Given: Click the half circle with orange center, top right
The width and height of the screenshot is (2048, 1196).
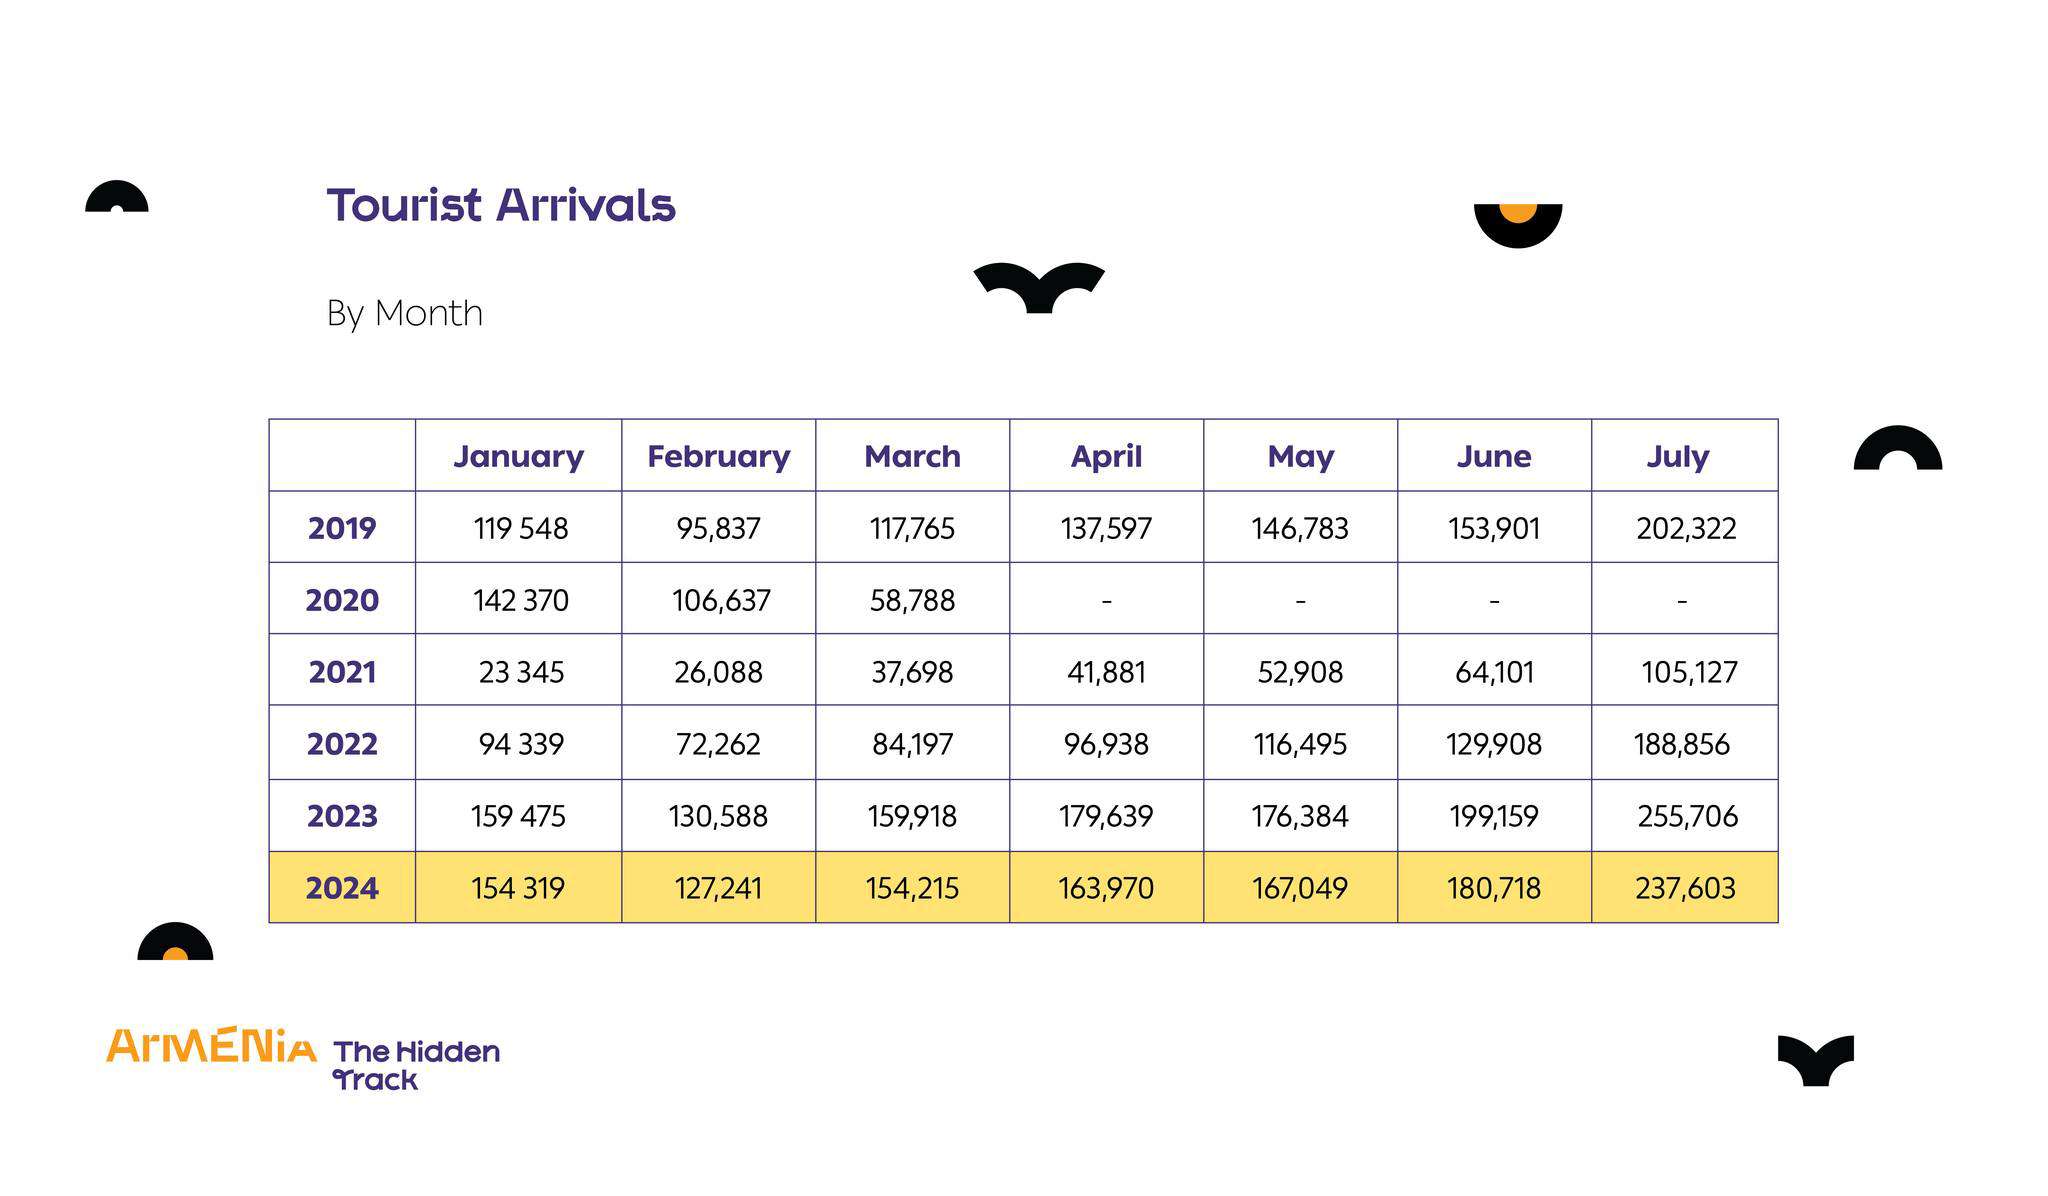Looking at the screenshot, I should tap(1518, 226).
